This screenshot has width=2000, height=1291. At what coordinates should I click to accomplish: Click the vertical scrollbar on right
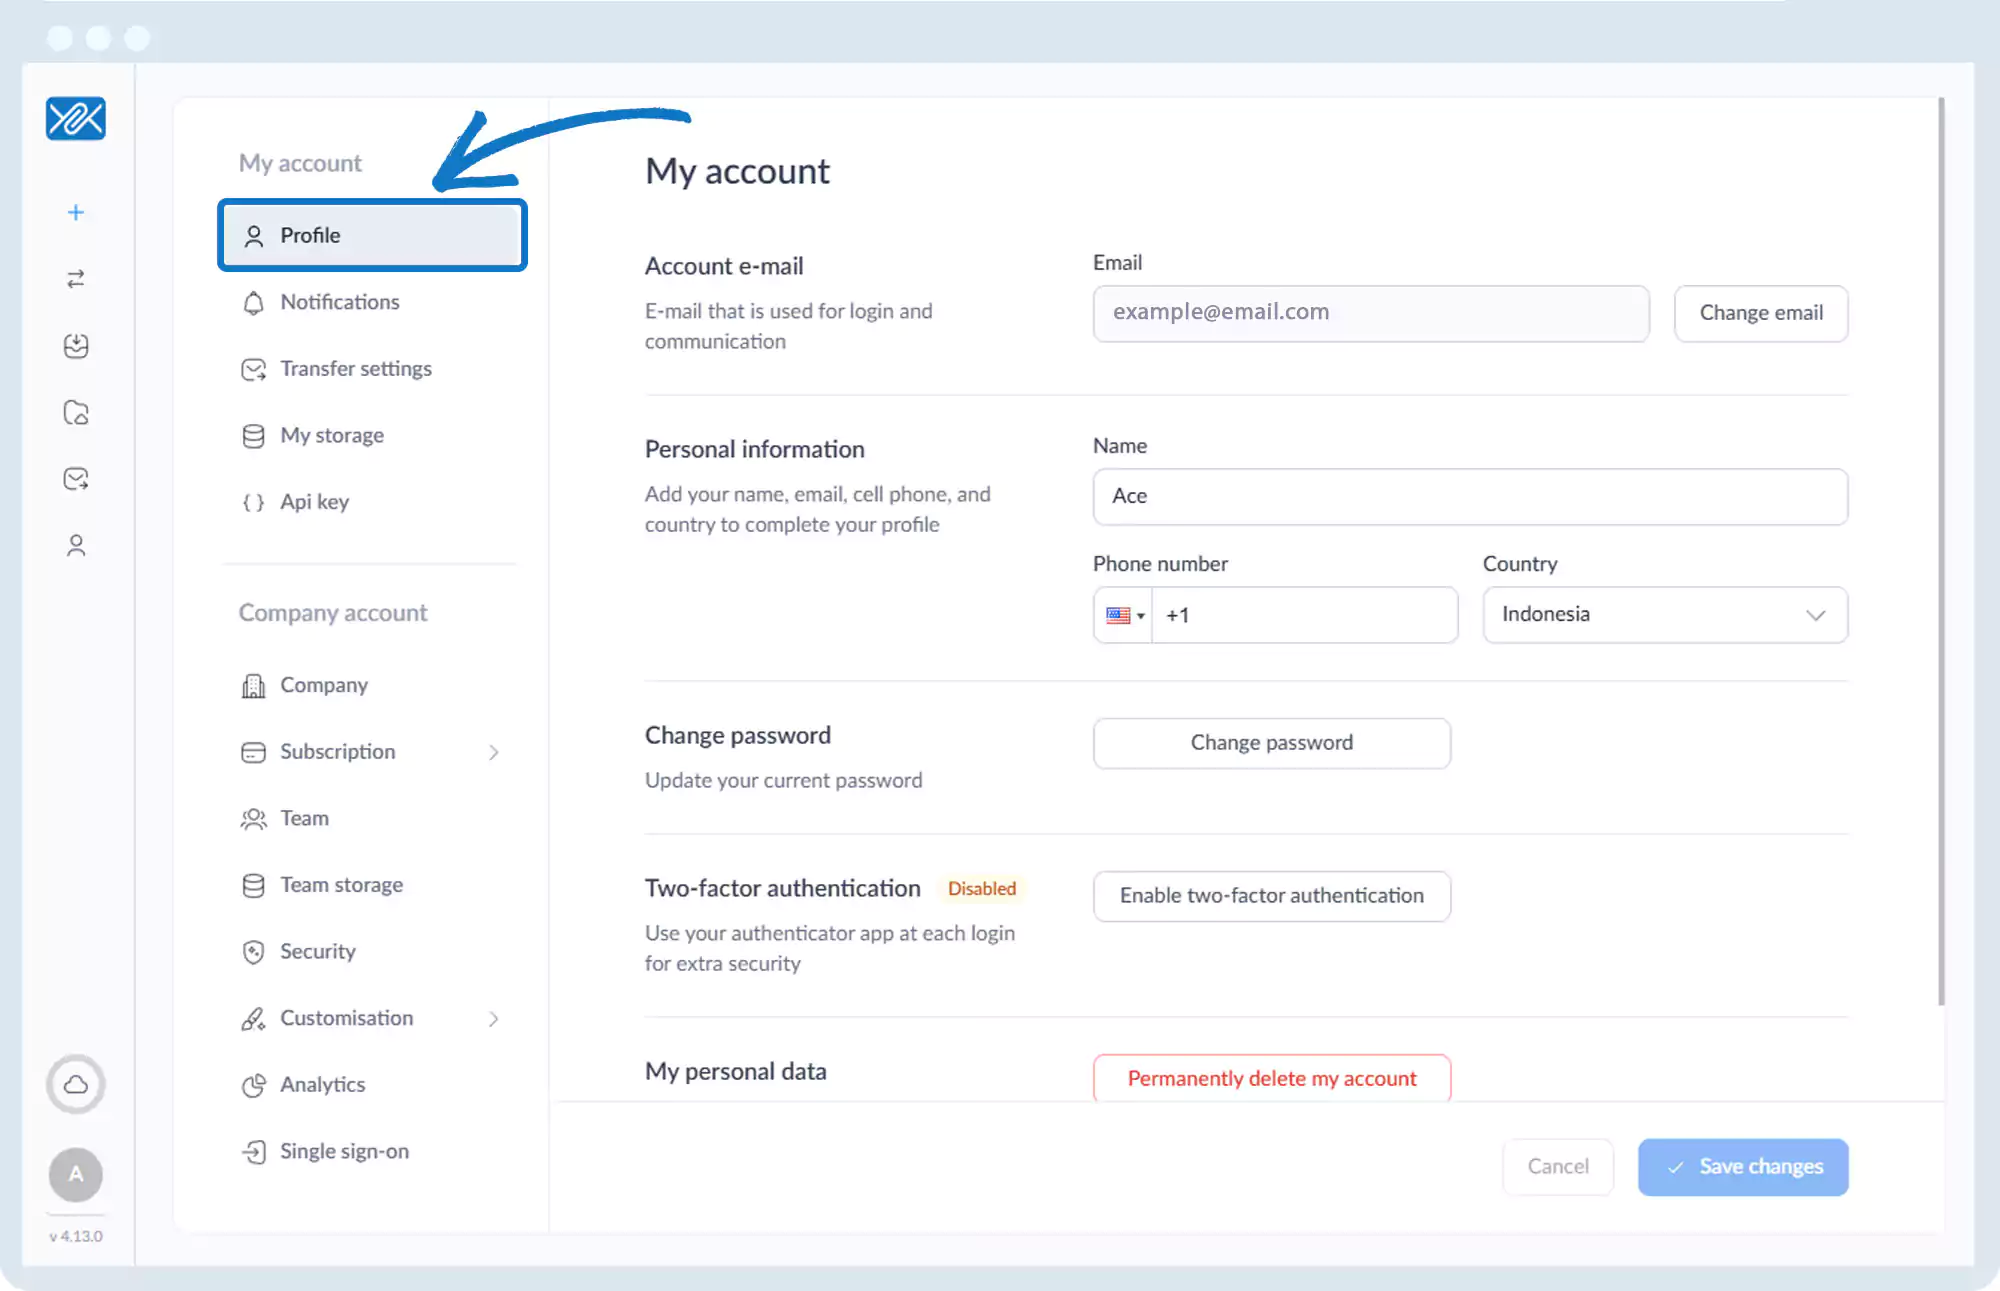(1941, 550)
